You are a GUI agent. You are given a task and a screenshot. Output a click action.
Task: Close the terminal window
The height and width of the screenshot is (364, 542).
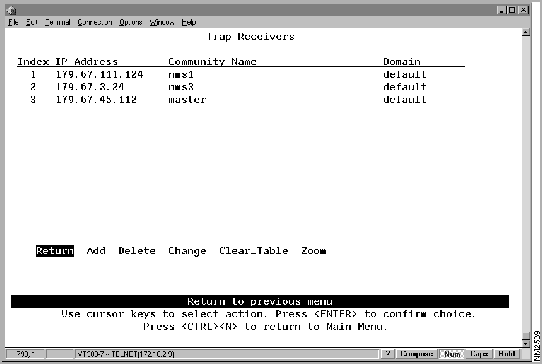(x=524, y=10)
